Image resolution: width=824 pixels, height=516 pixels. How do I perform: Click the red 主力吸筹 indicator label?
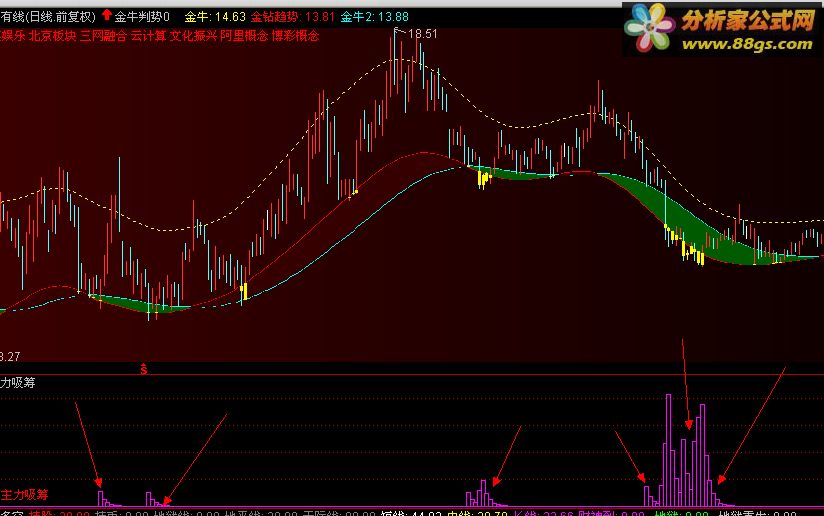(x=24, y=494)
